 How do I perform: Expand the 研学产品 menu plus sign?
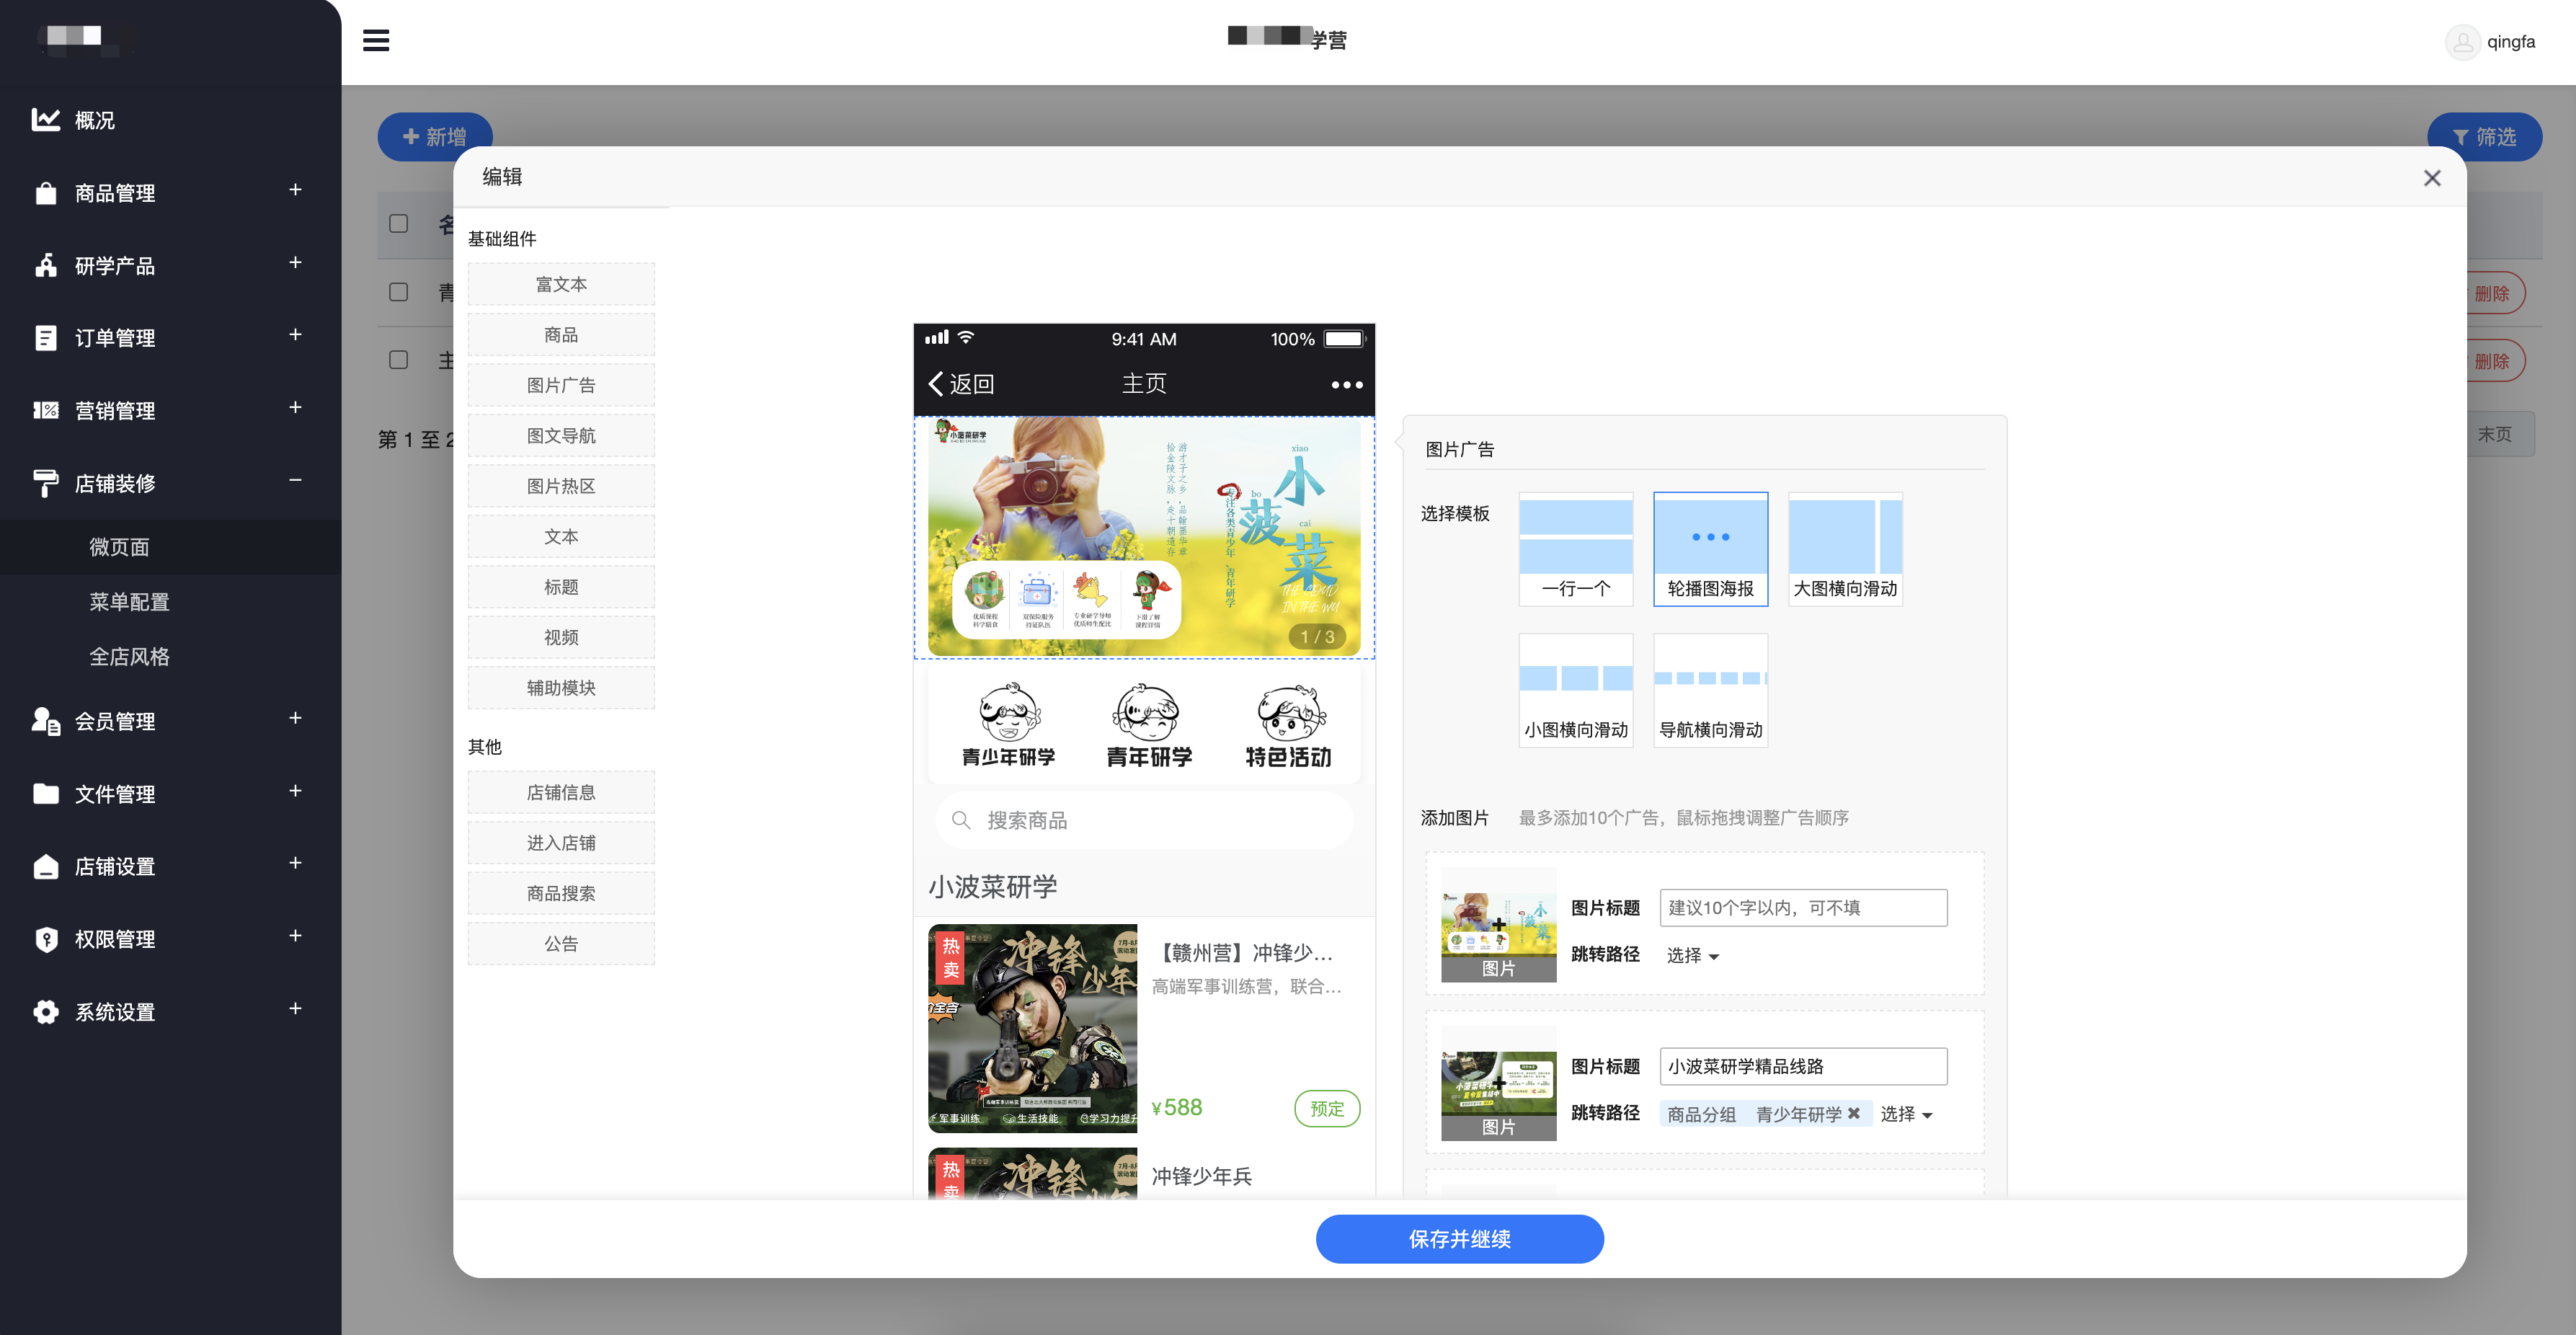coord(295,263)
